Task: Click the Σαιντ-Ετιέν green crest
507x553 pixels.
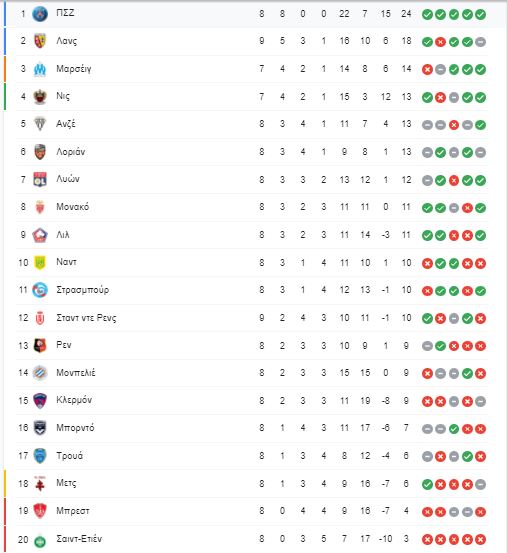Action: click(40, 540)
